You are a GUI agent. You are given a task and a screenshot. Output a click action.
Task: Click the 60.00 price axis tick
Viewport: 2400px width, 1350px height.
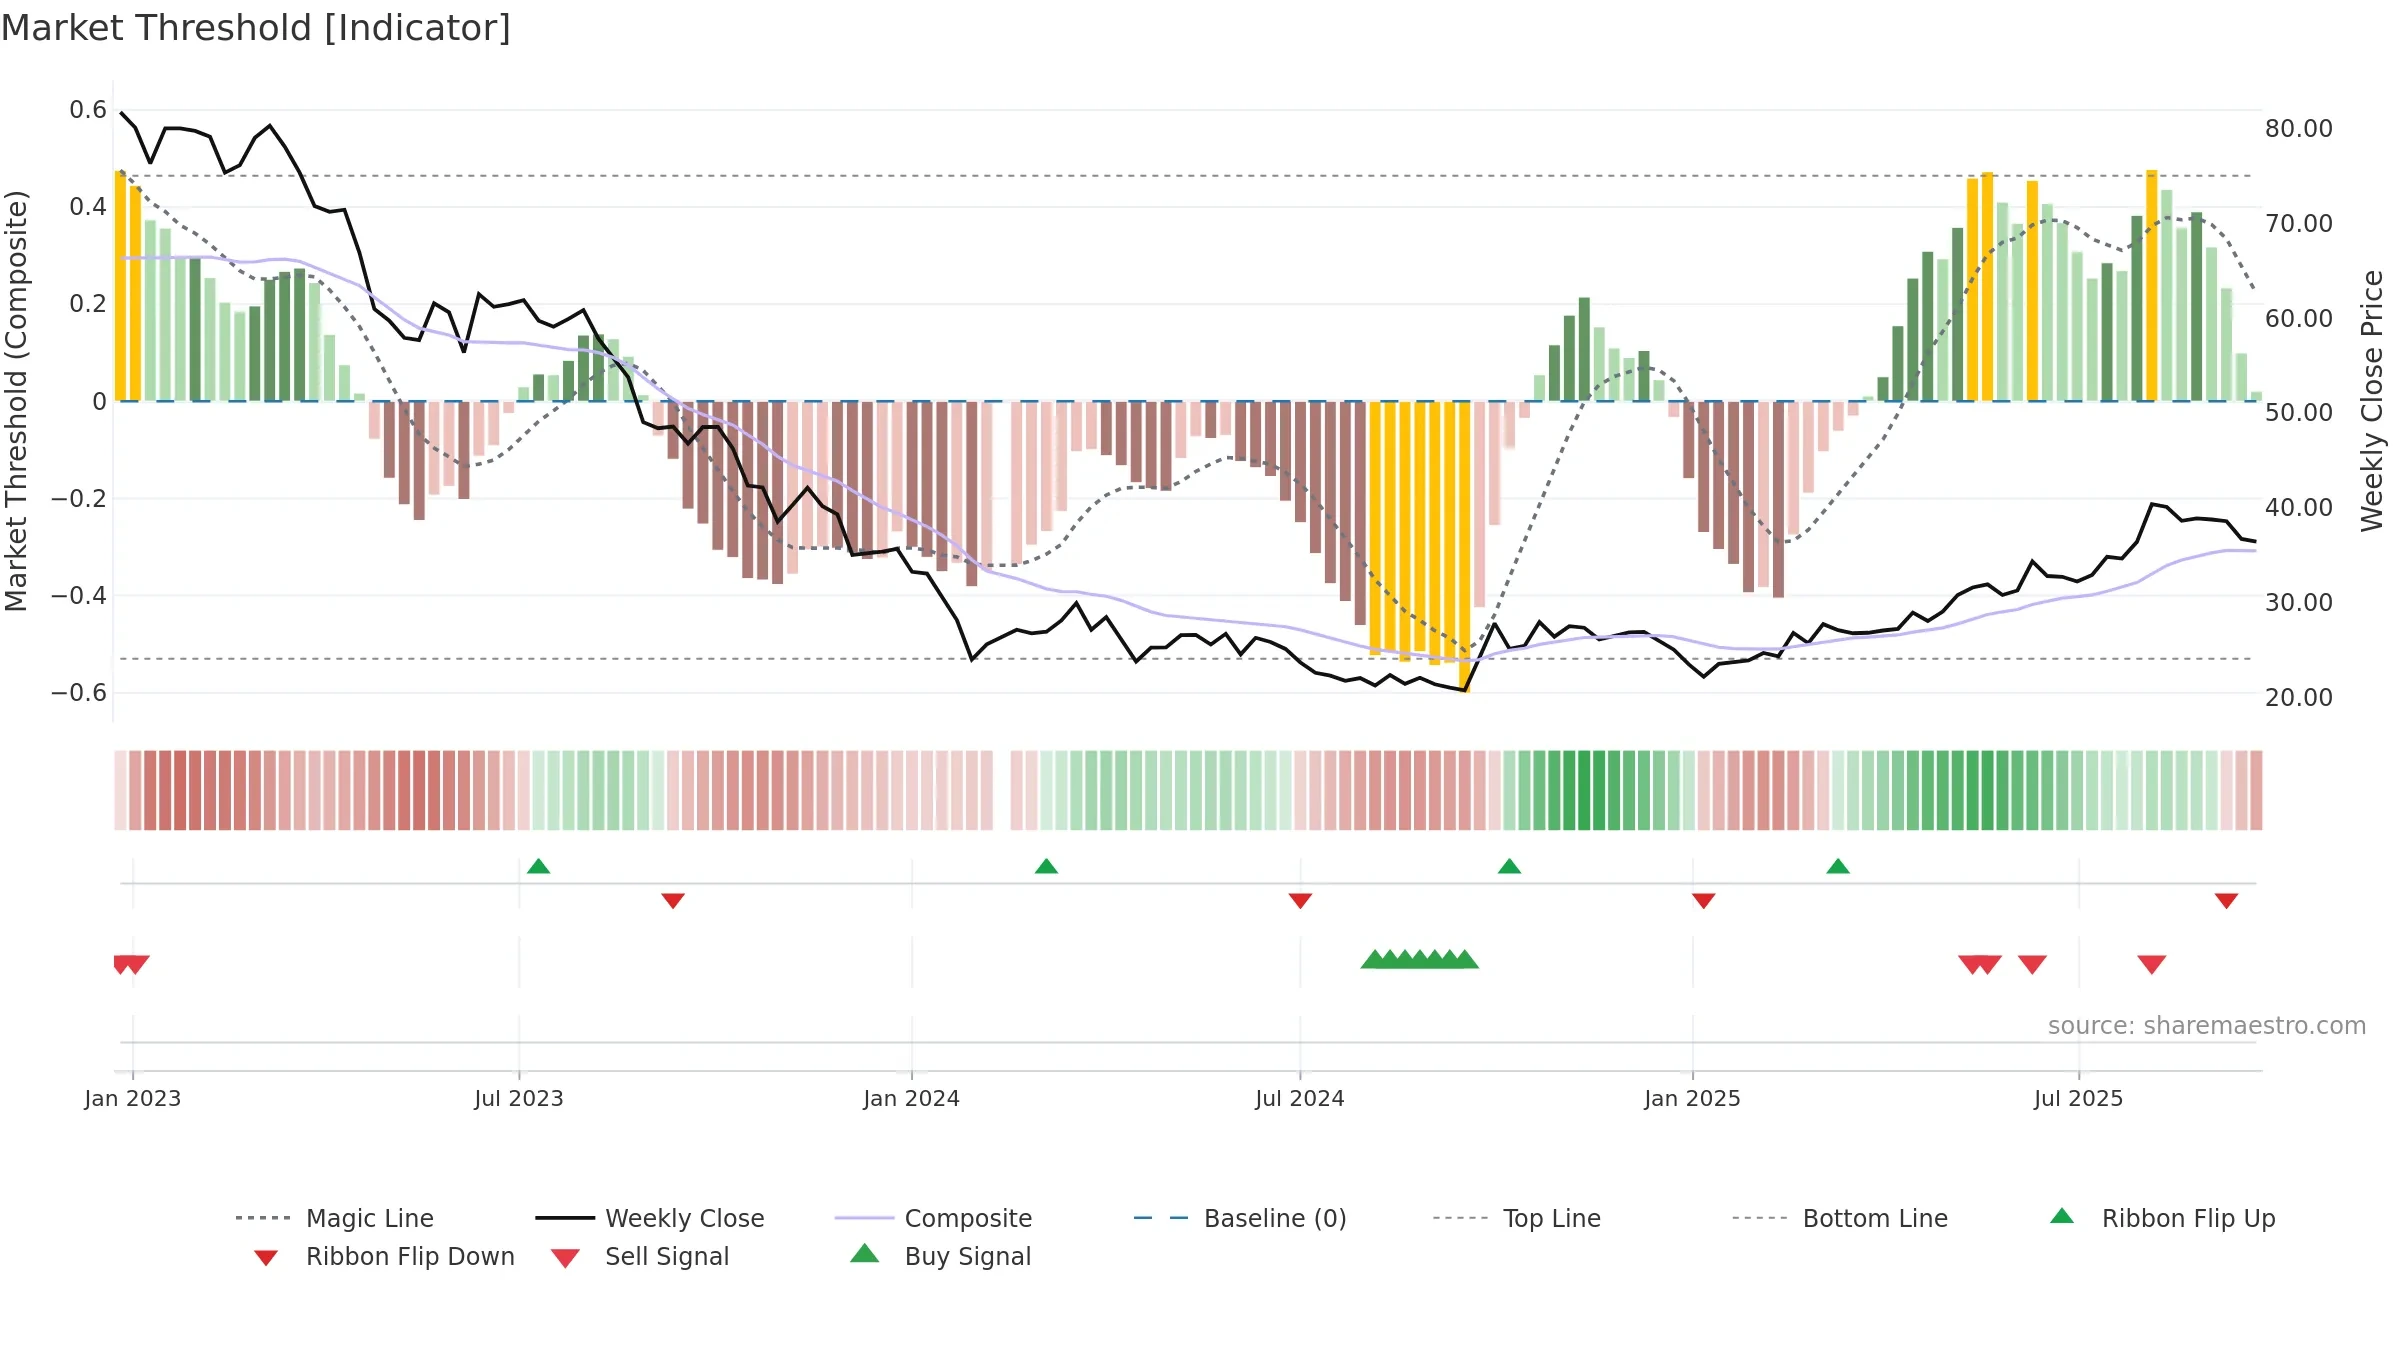pyautogui.click(x=2299, y=319)
